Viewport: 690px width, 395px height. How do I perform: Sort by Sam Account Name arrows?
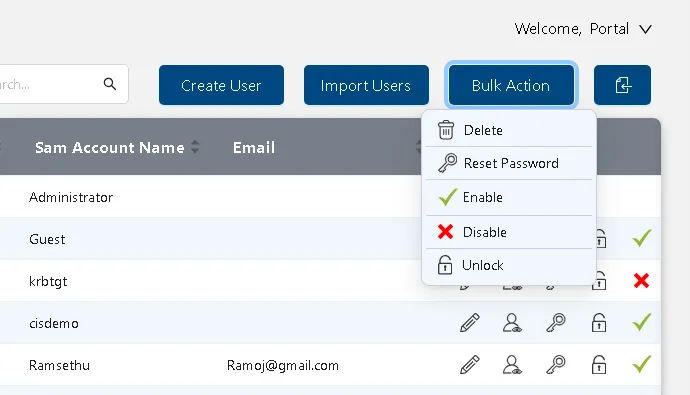[195, 147]
